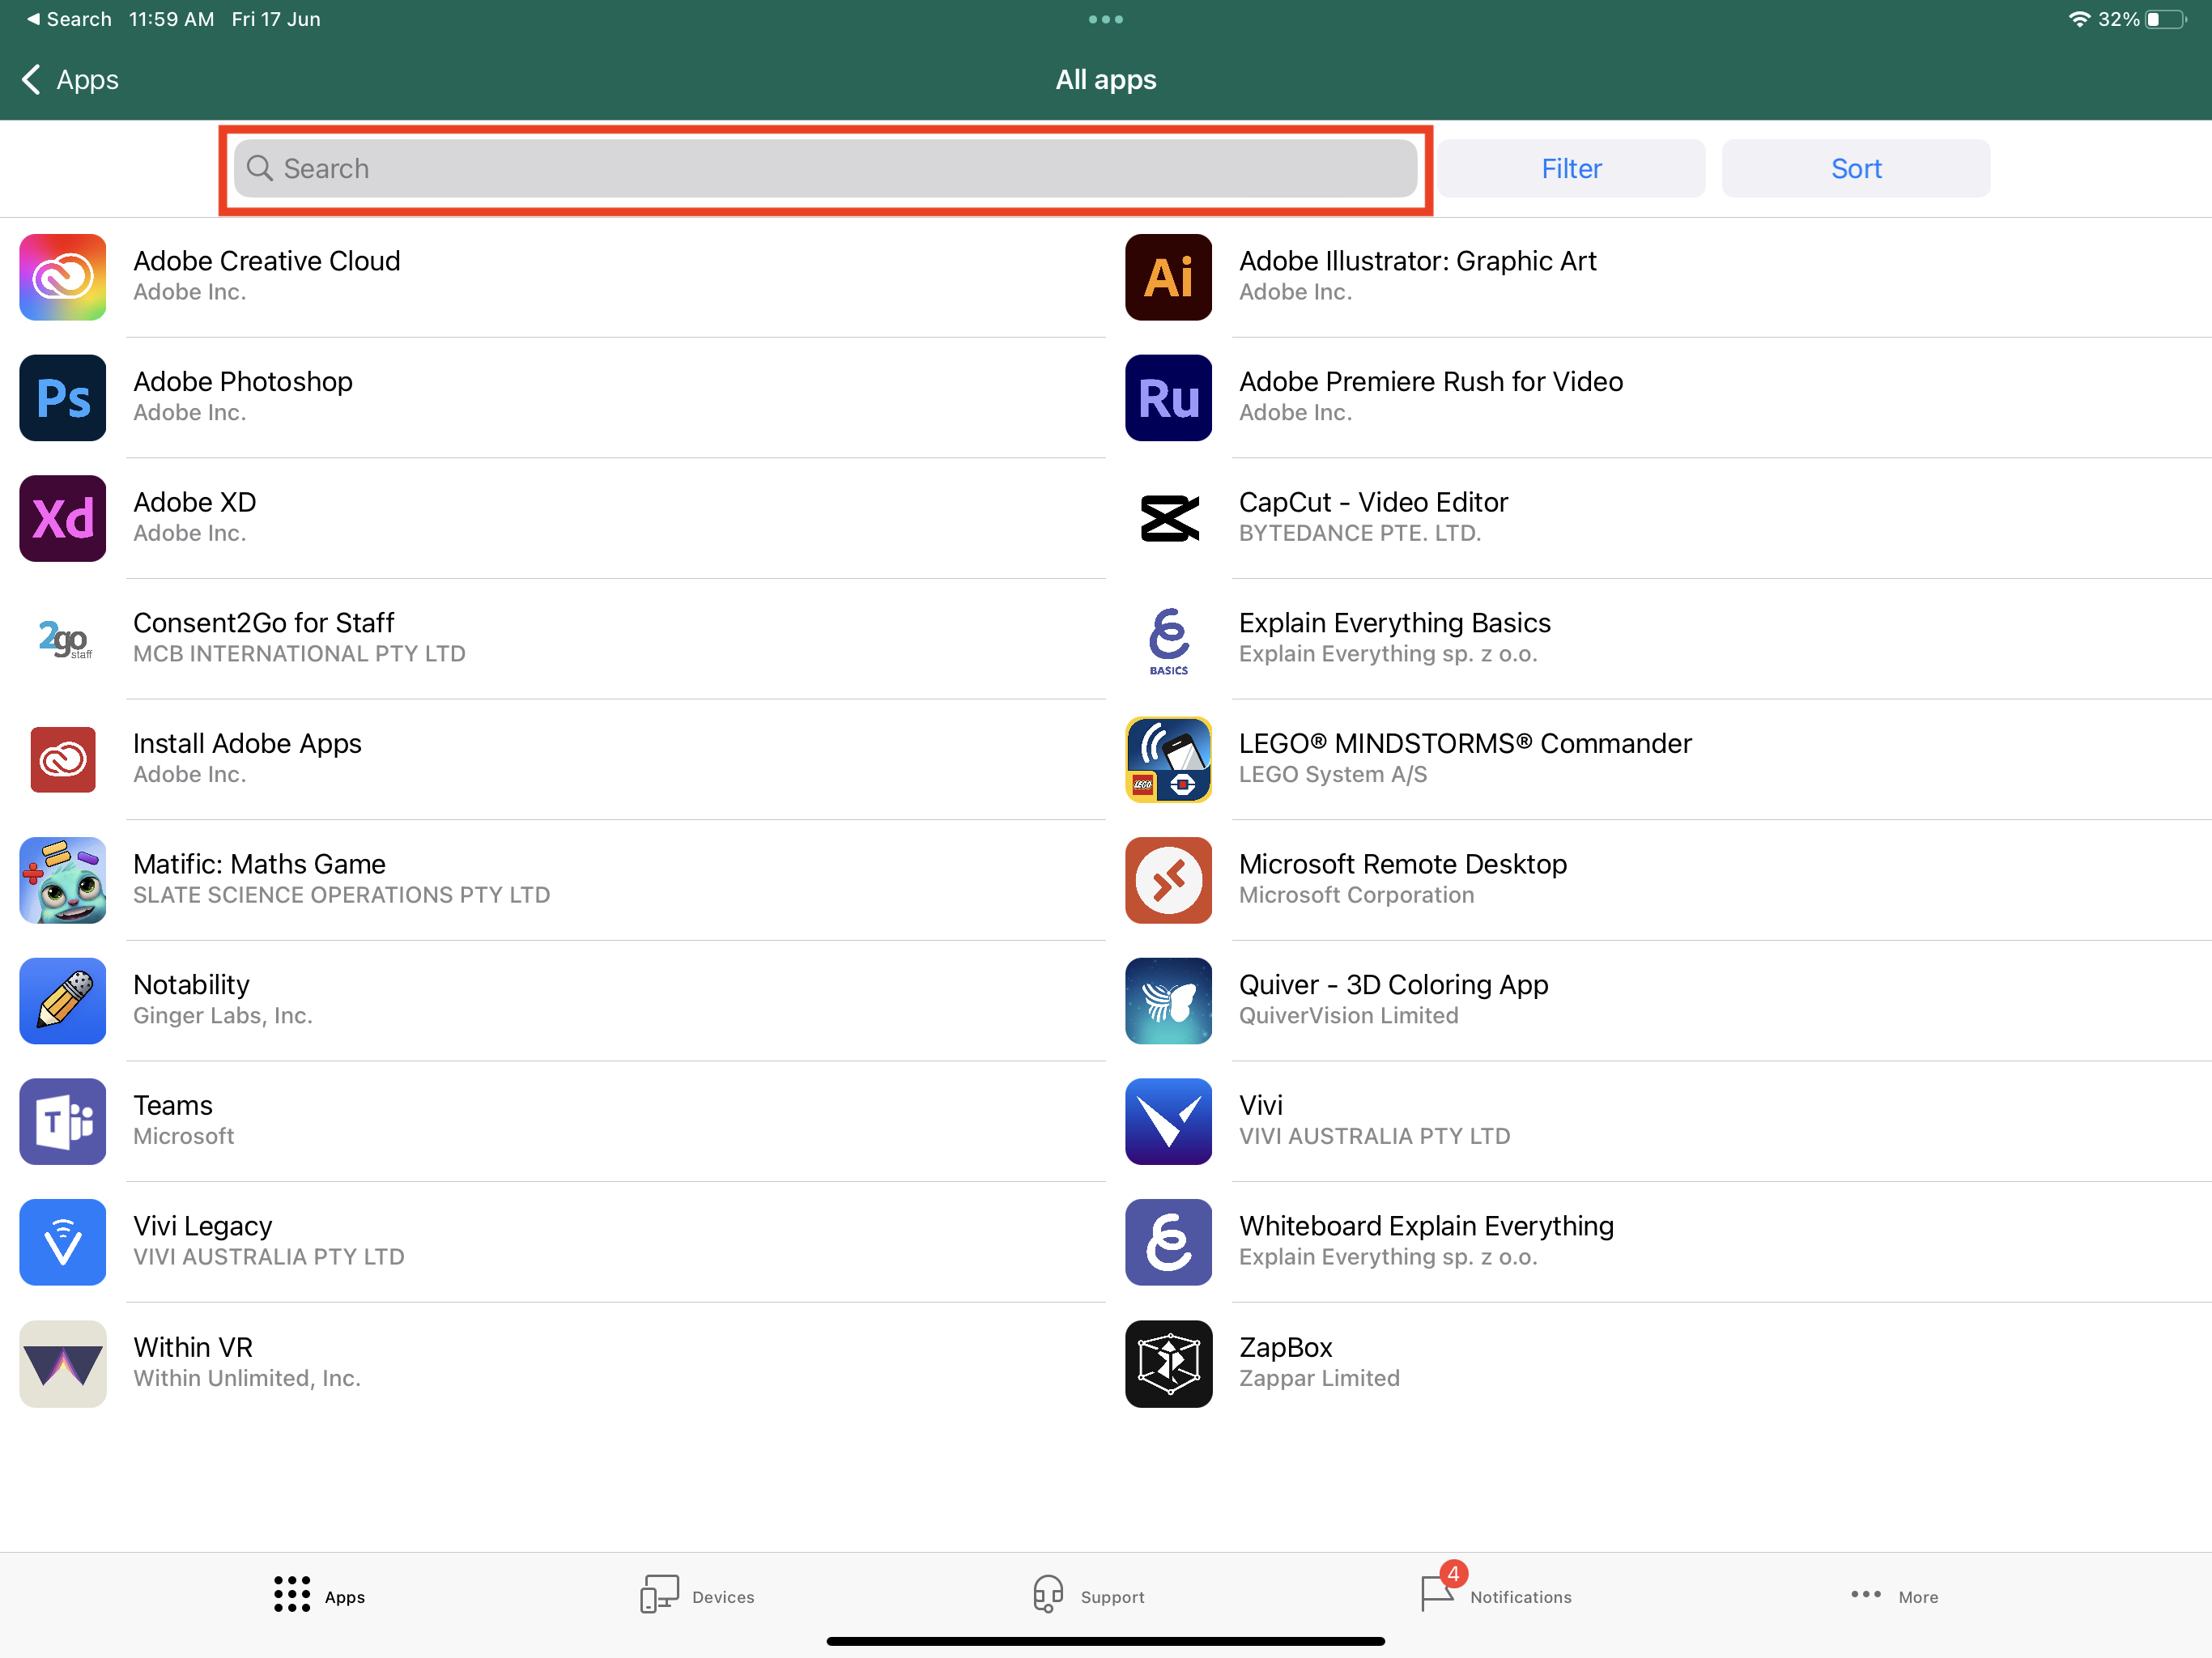Select Consent2Go for Staff title text
Image resolution: width=2212 pixels, height=1658 pixels.
[264, 622]
